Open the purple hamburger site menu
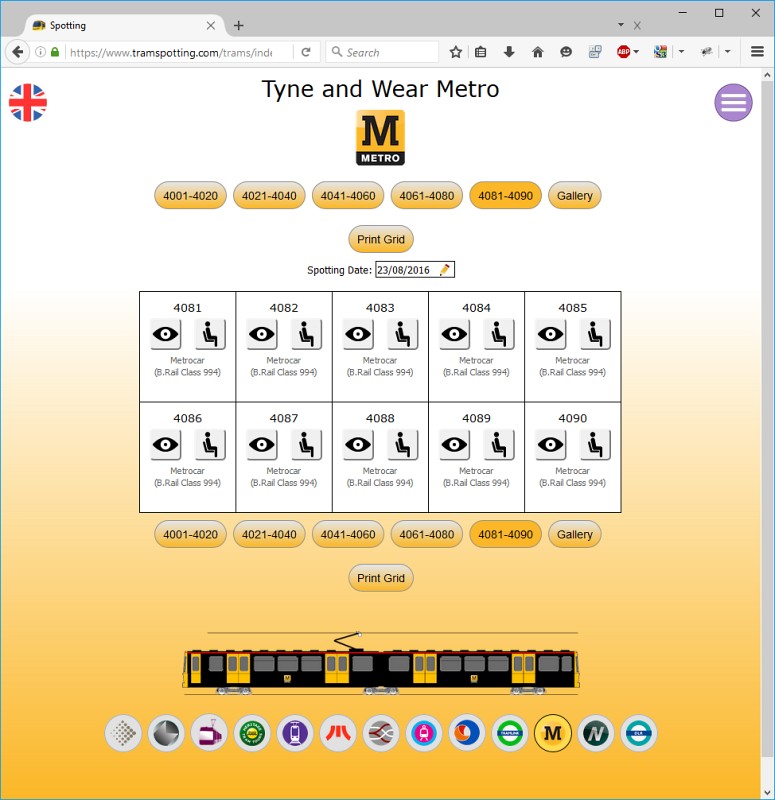The image size is (775, 800). (x=733, y=103)
